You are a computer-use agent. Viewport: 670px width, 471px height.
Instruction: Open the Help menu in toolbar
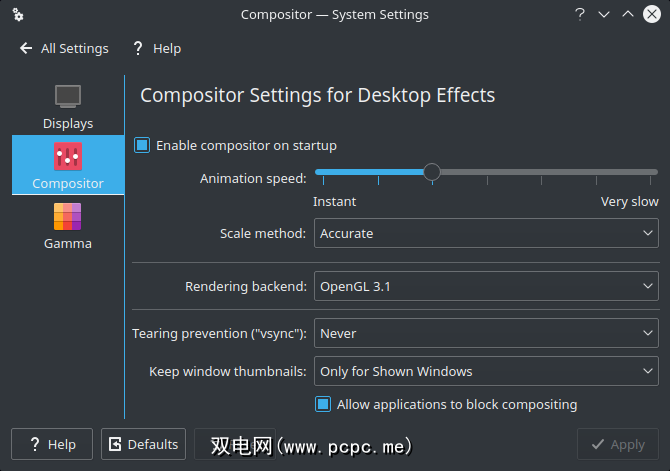(x=166, y=48)
